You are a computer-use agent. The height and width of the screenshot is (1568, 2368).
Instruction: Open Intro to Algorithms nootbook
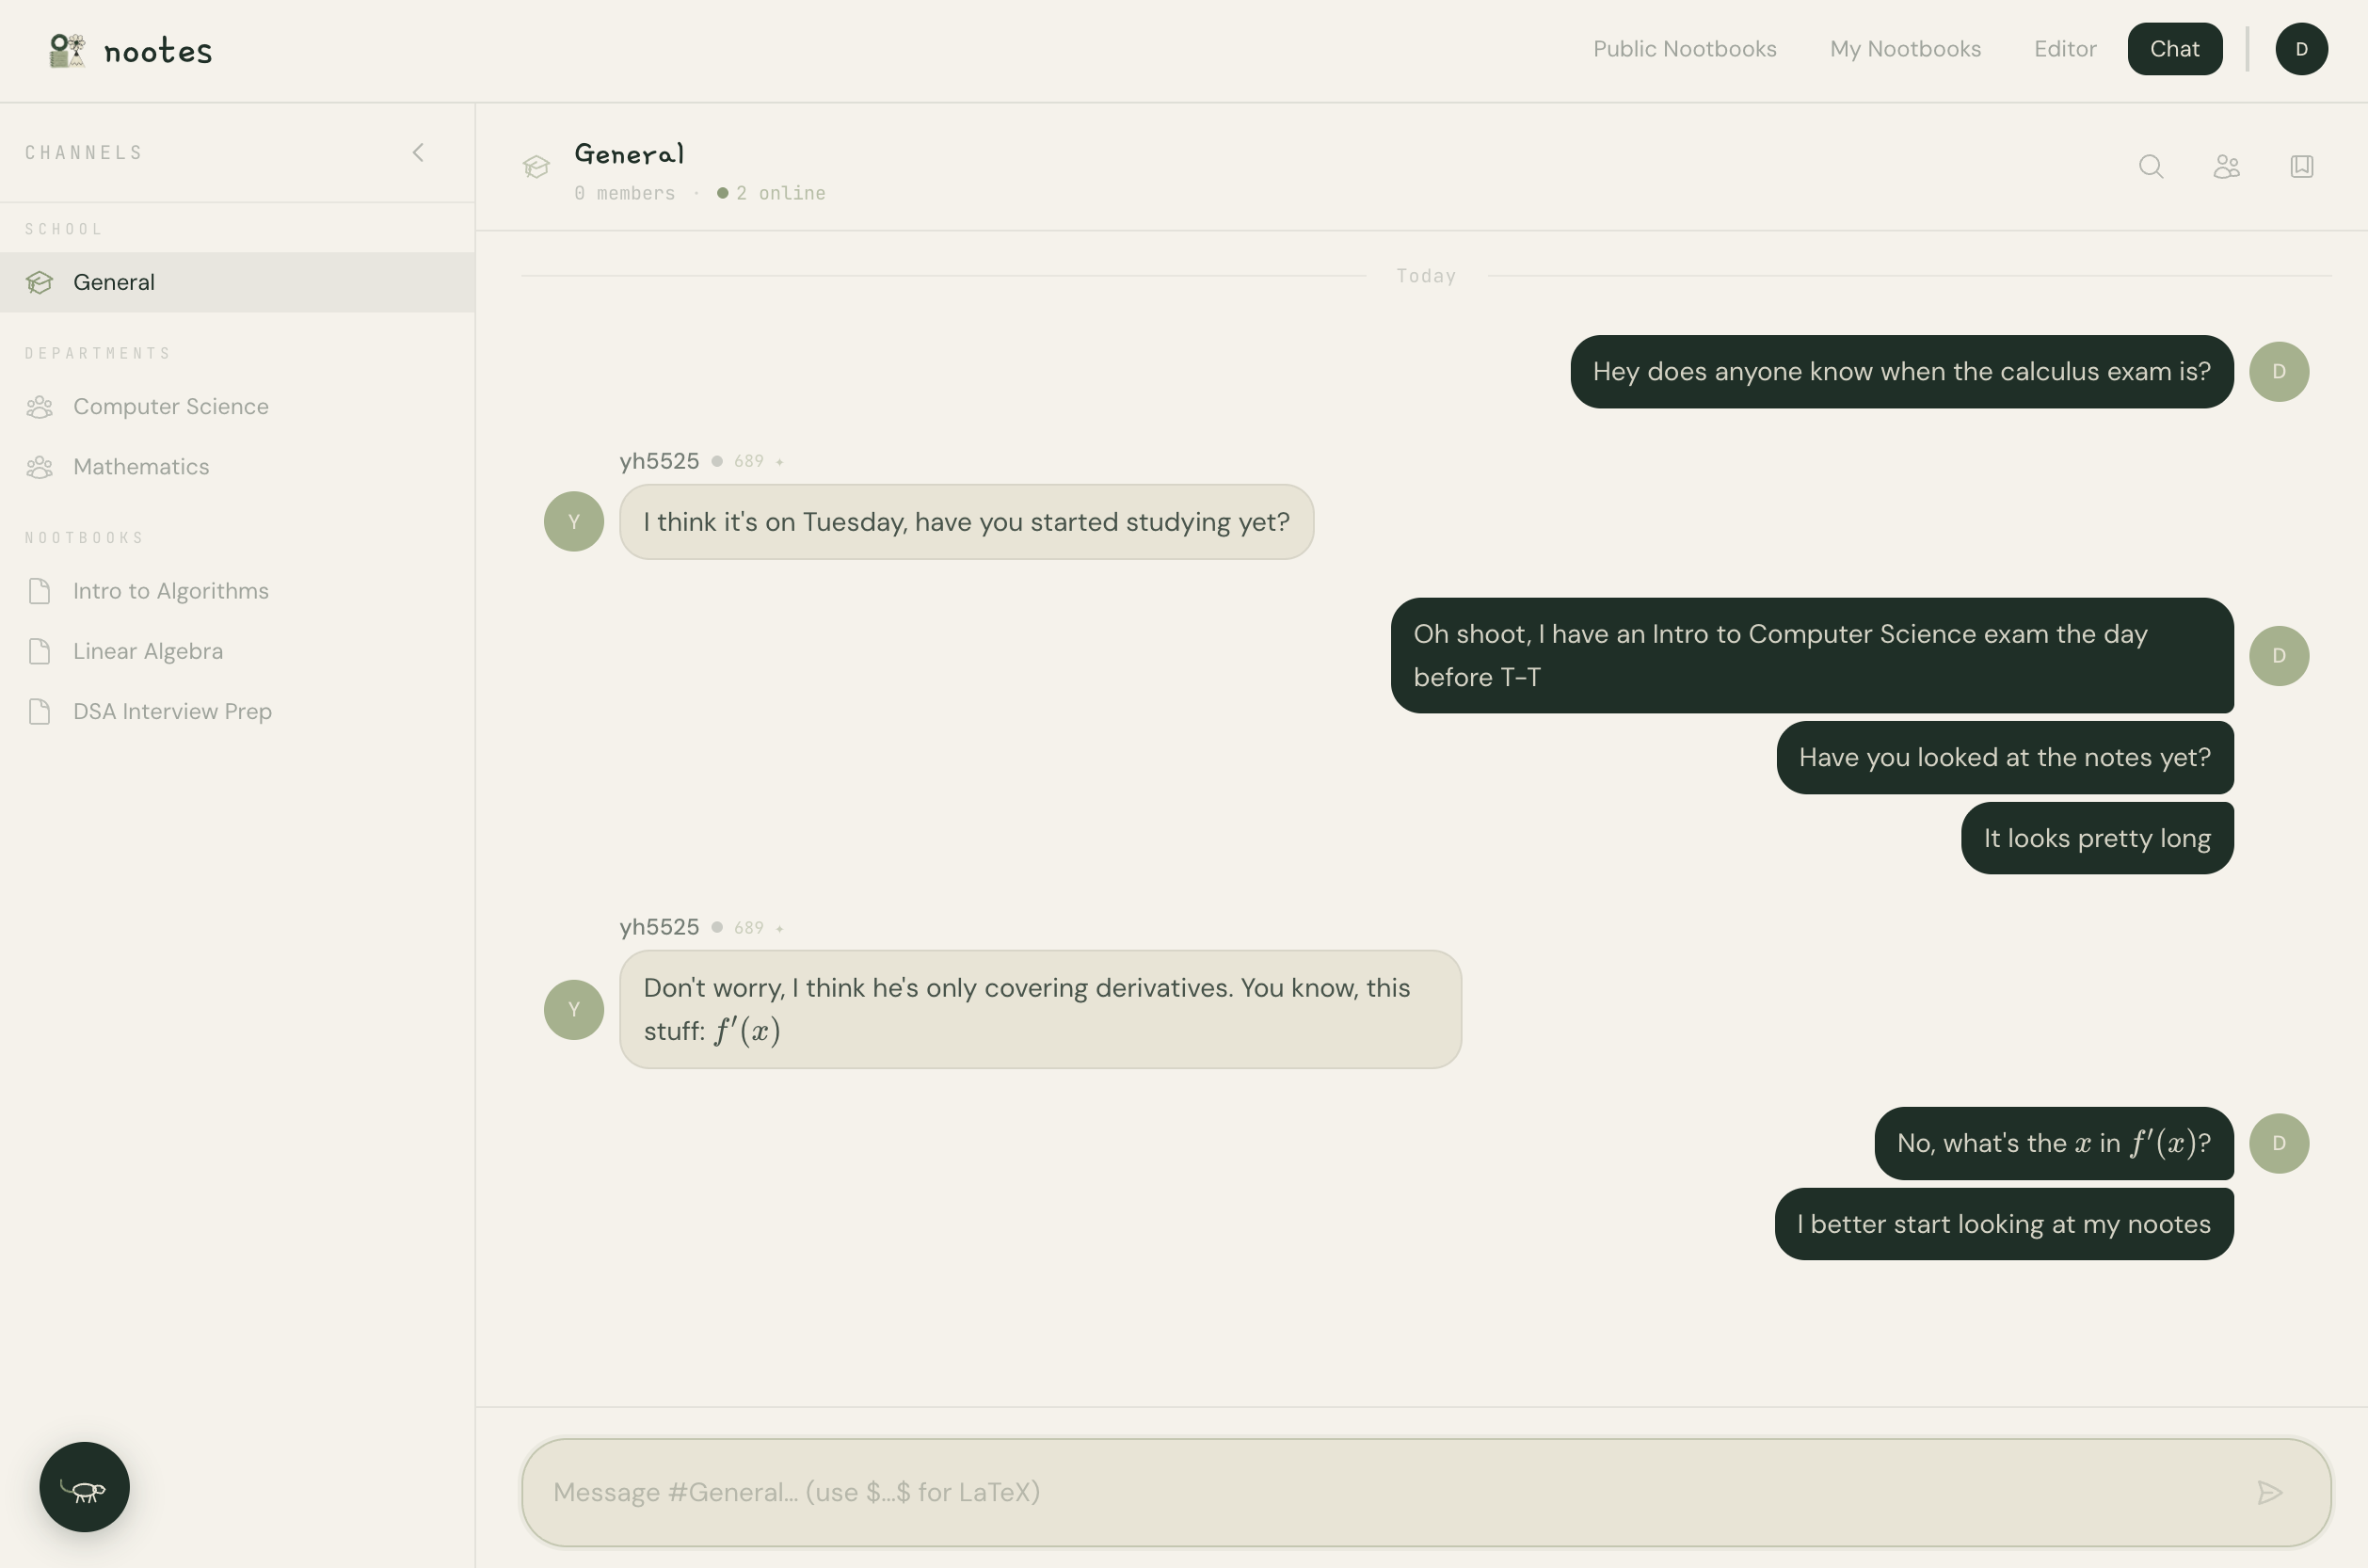170,591
